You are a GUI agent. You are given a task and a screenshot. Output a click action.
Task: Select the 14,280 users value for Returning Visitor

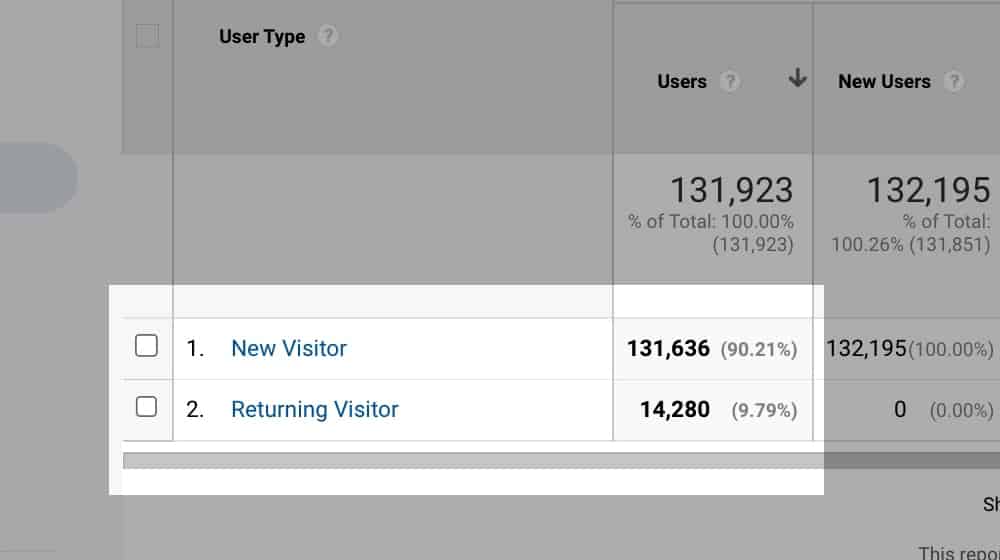(675, 409)
